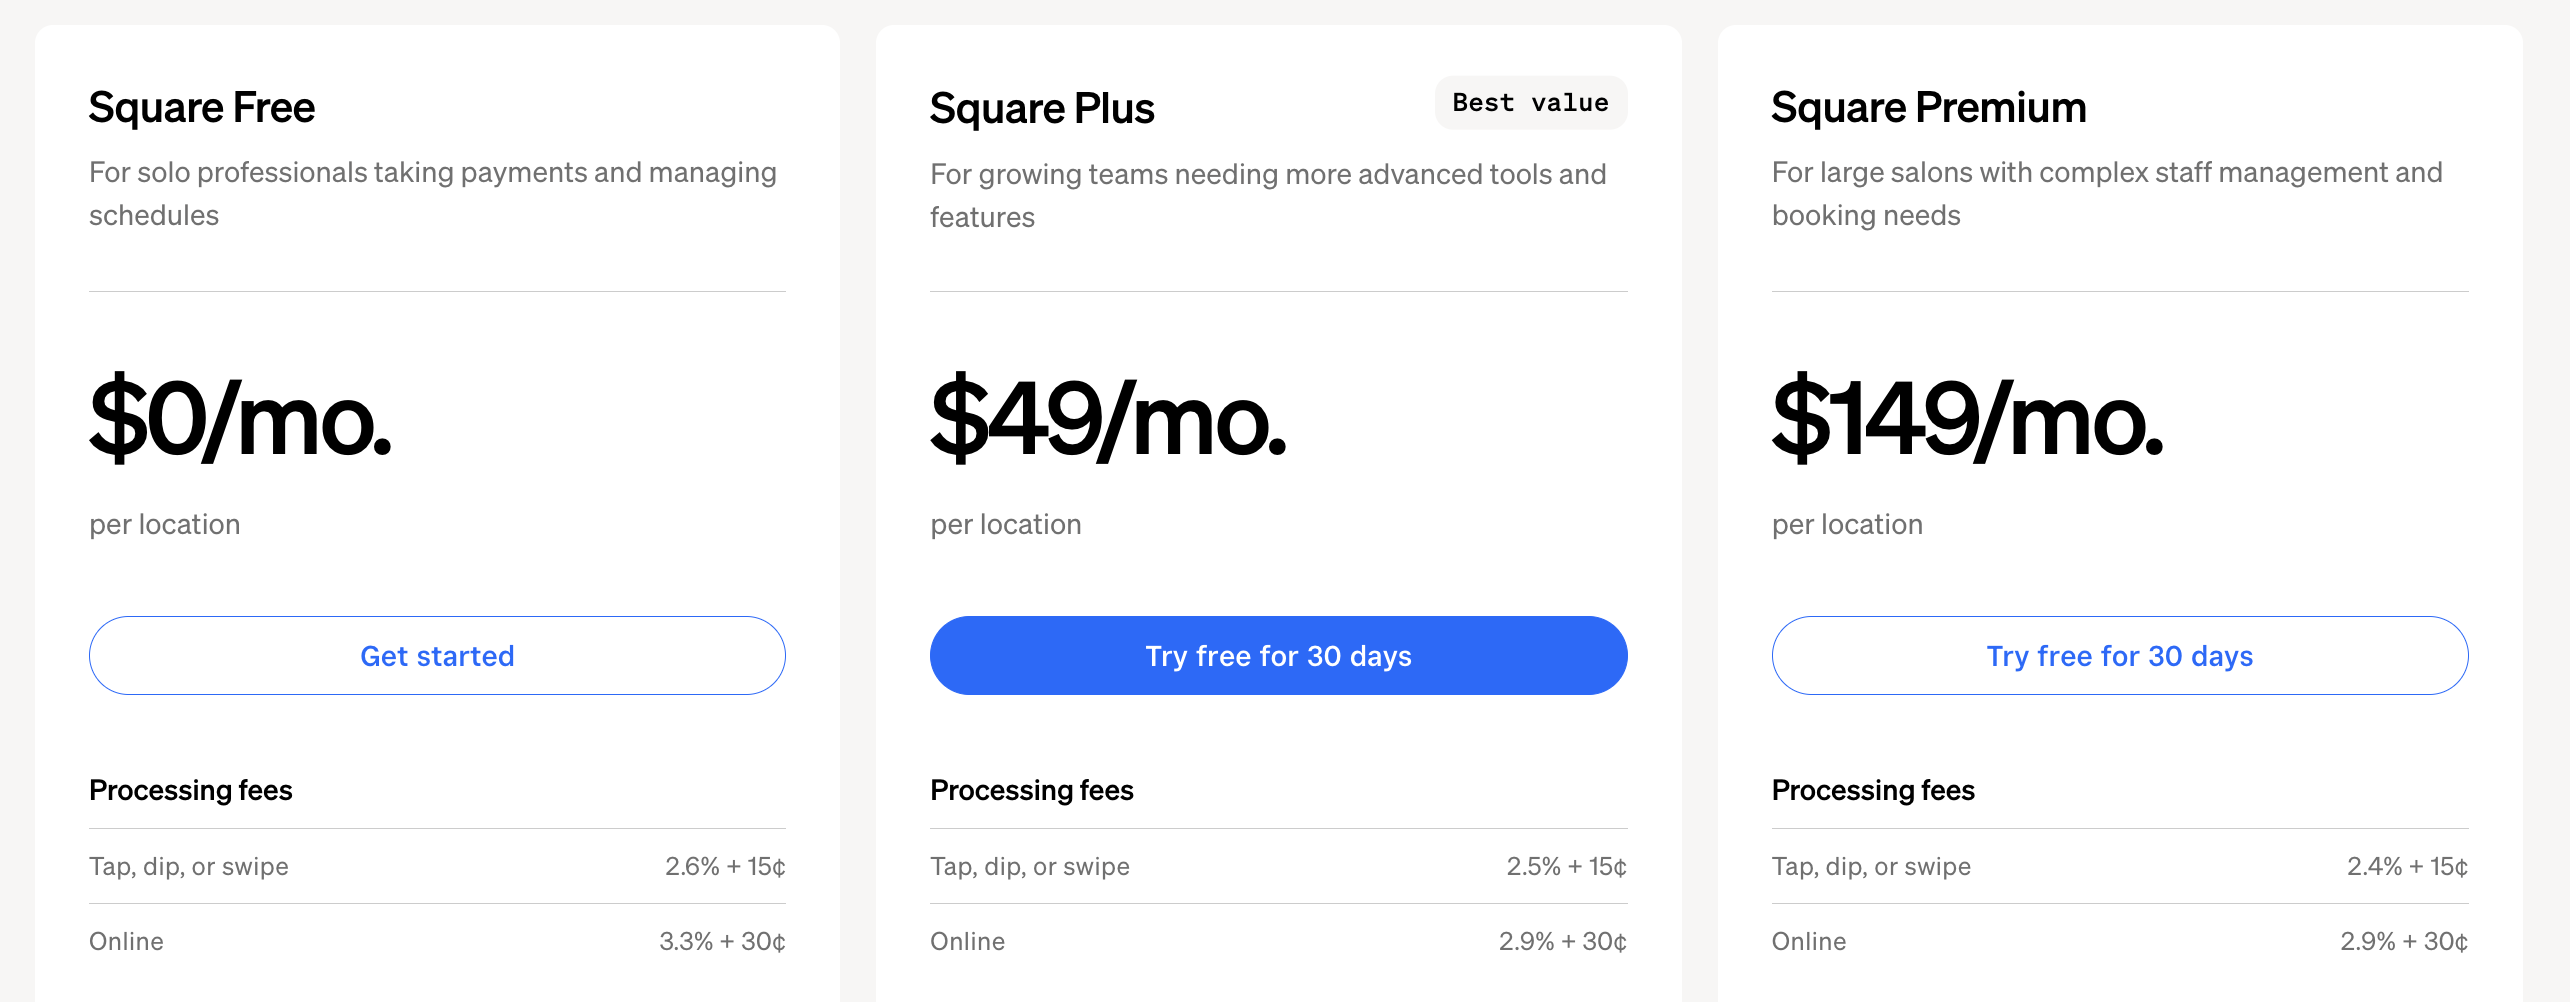The image size is (2570, 1002).
Task: Click the Get started button
Action: pos(437,655)
